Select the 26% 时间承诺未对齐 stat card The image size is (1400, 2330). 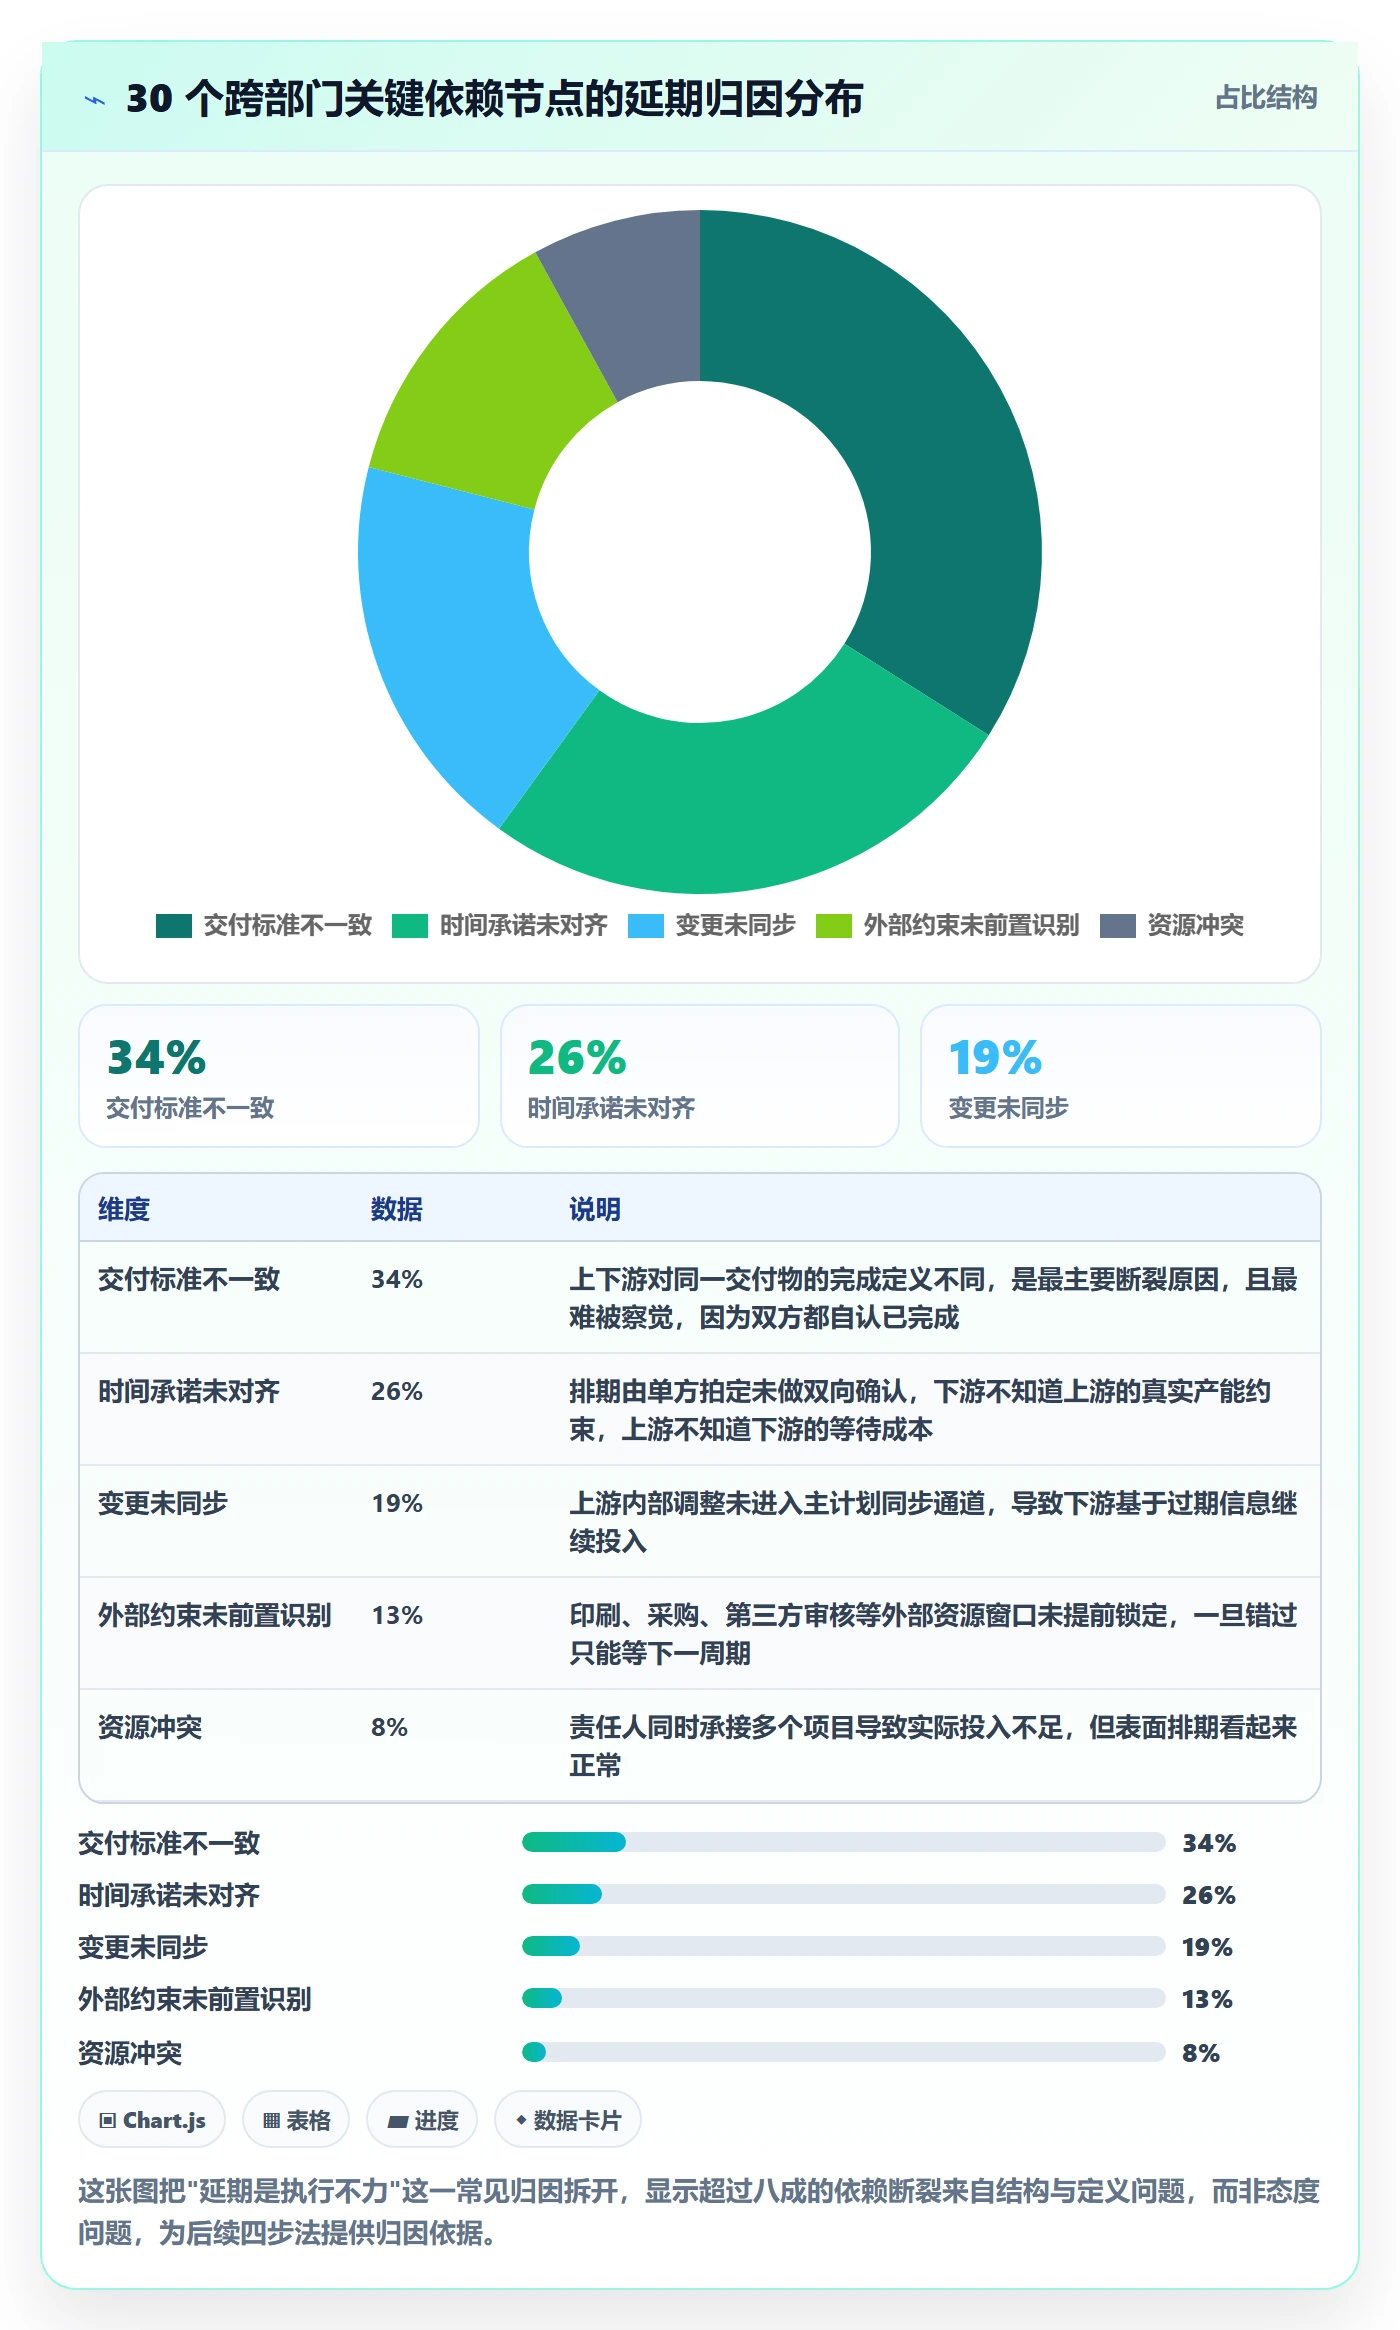(x=700, y=1076)
